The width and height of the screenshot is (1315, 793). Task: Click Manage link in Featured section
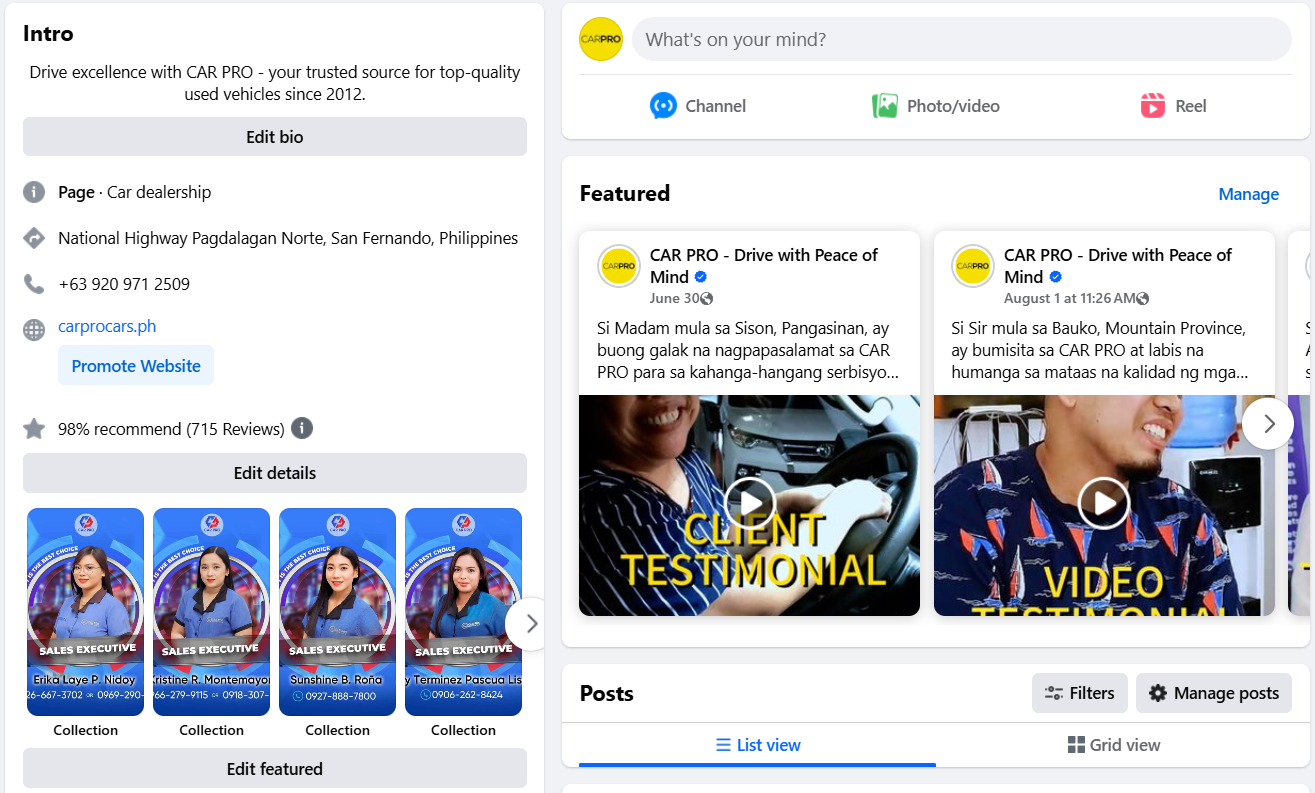point(1248,194)
